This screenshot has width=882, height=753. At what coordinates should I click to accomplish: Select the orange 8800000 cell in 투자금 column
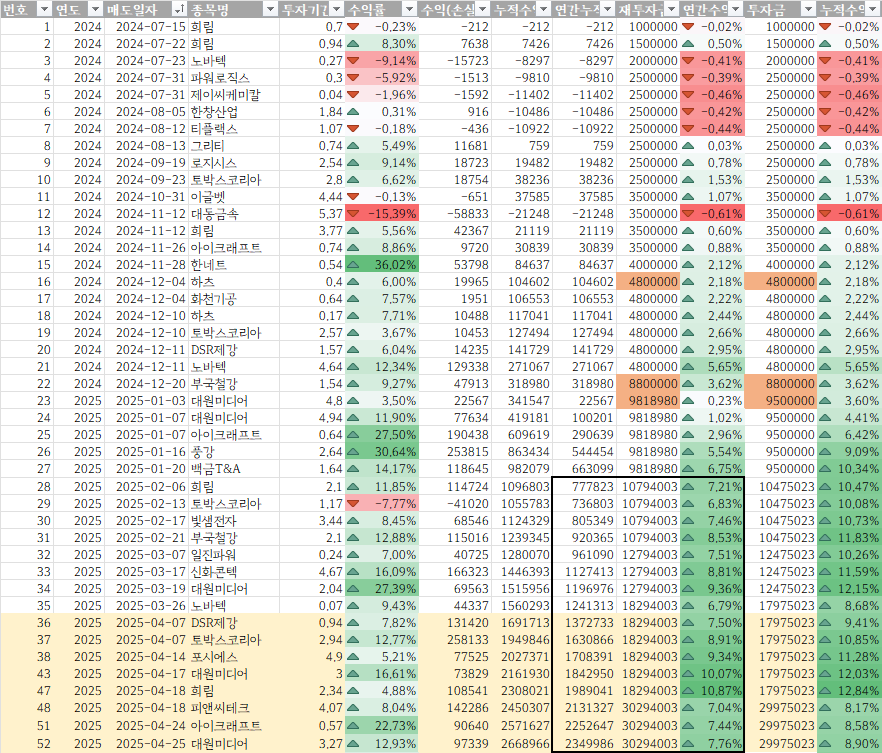click(780, 384)
